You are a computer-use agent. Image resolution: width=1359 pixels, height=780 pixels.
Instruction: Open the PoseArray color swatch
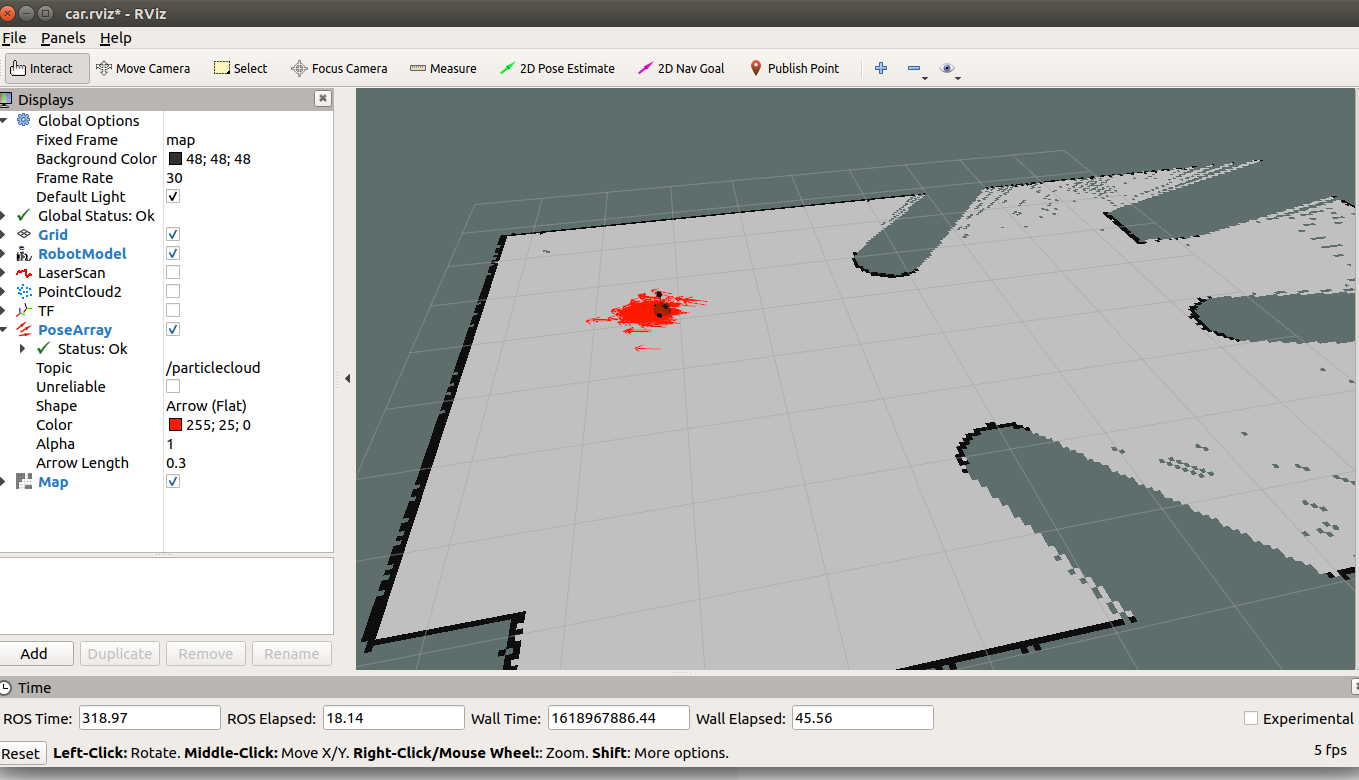pyautogui.click(x=173, y=424)
